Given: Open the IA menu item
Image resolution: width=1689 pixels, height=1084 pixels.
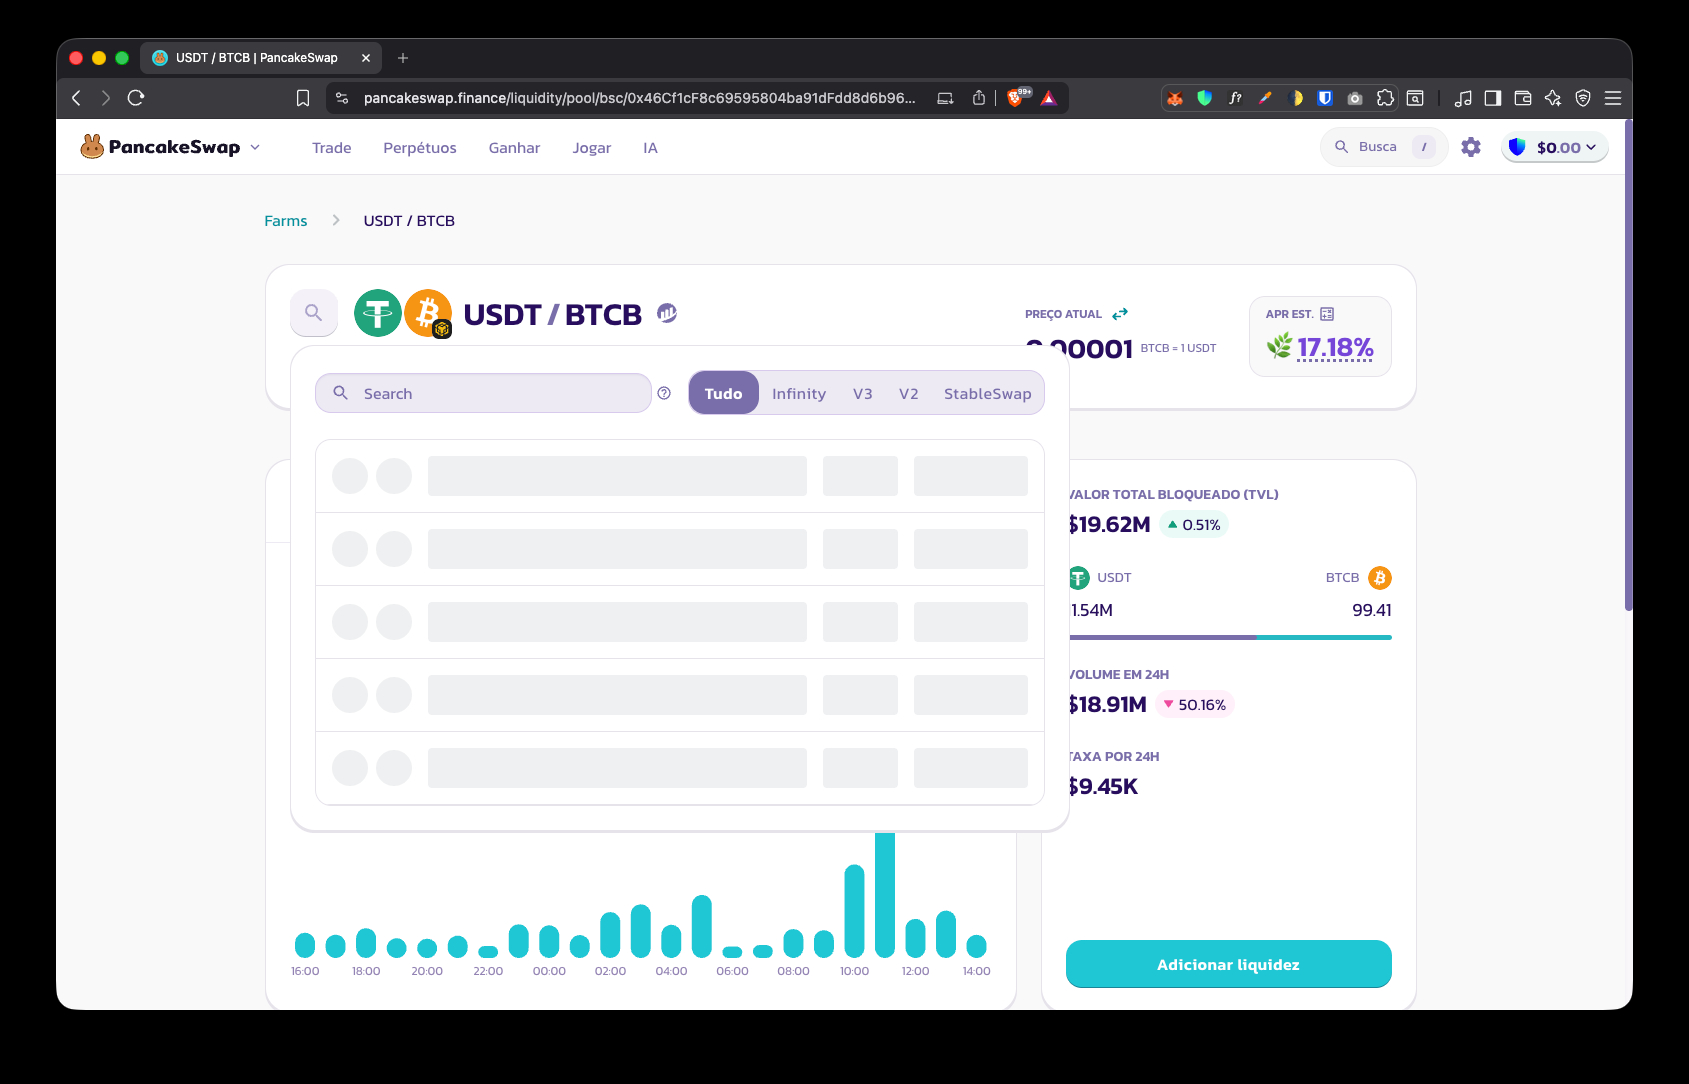Looking at the screenshot, I should tap(650, 148).
